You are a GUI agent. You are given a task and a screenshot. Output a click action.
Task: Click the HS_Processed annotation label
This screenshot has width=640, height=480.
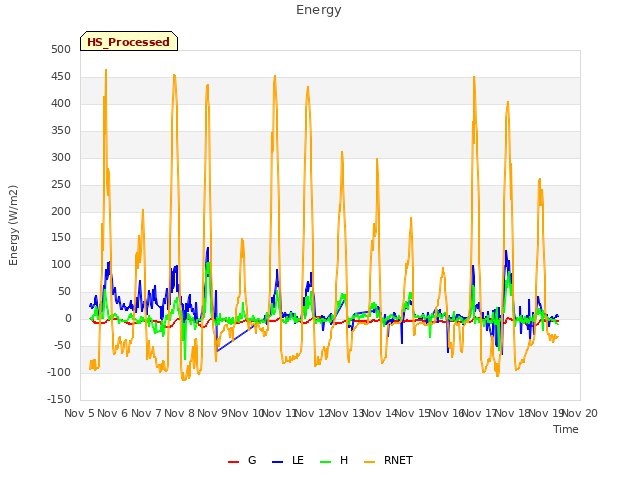point(129,42)
